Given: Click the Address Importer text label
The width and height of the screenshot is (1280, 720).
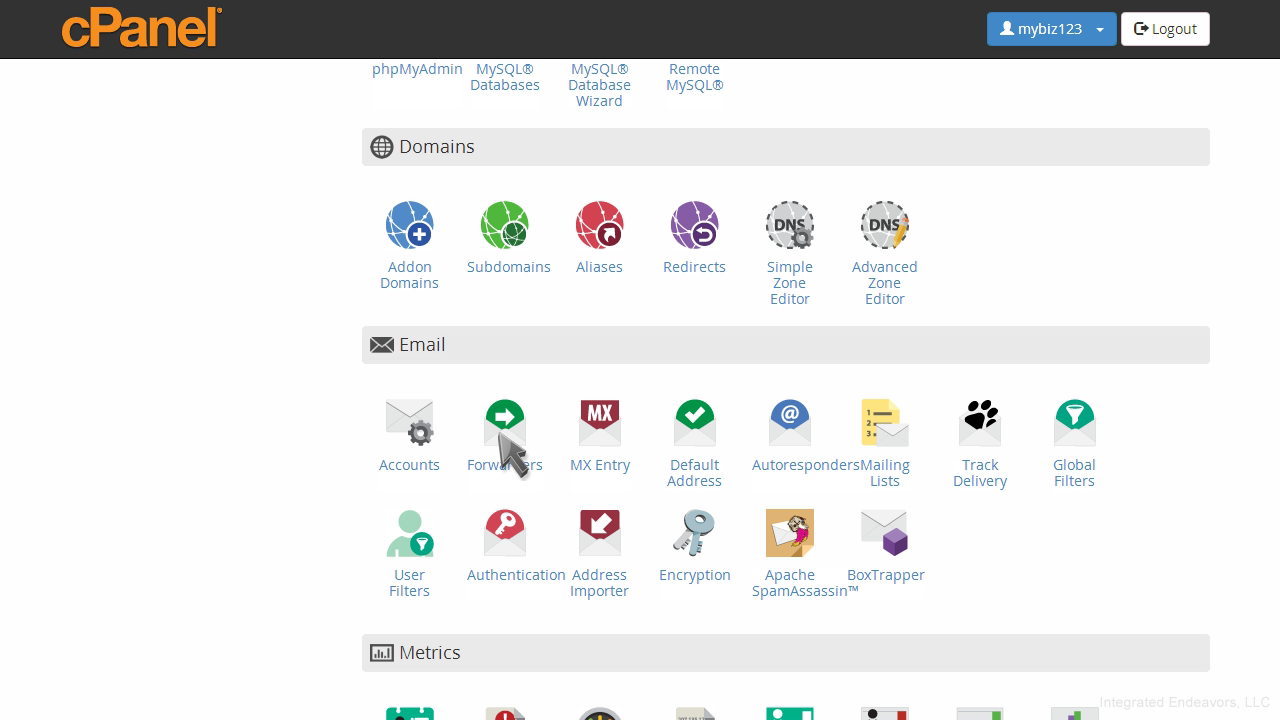Looking at the screenshot, I should point(599,583).
